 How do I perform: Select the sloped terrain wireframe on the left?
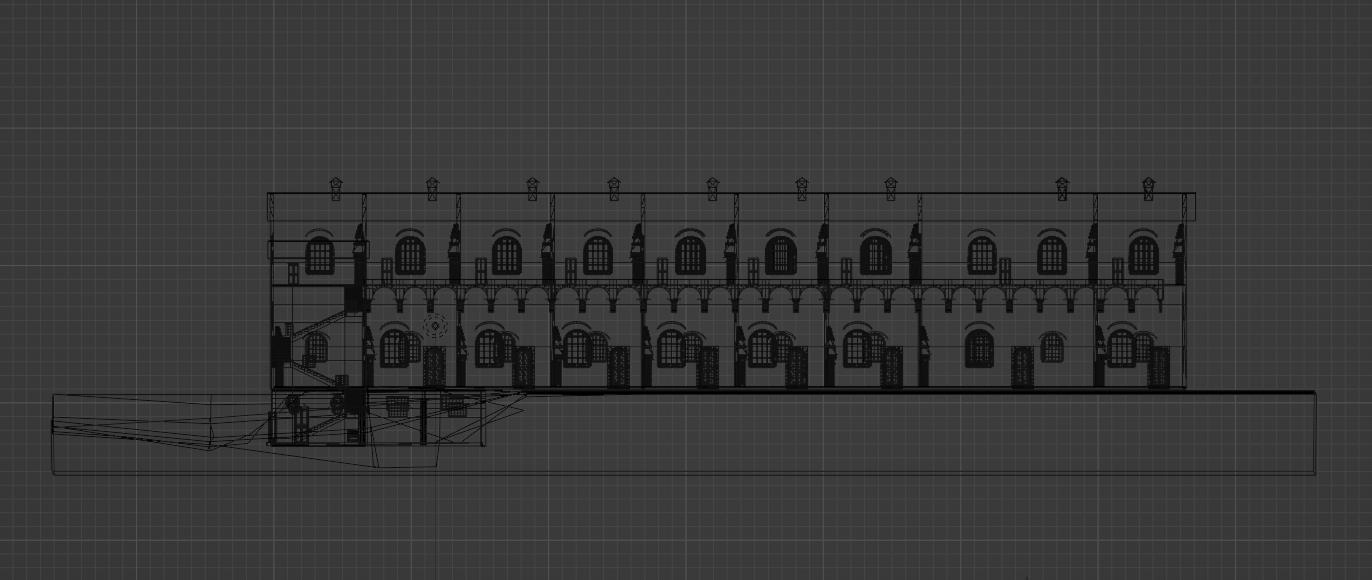(x=150, y=420)
